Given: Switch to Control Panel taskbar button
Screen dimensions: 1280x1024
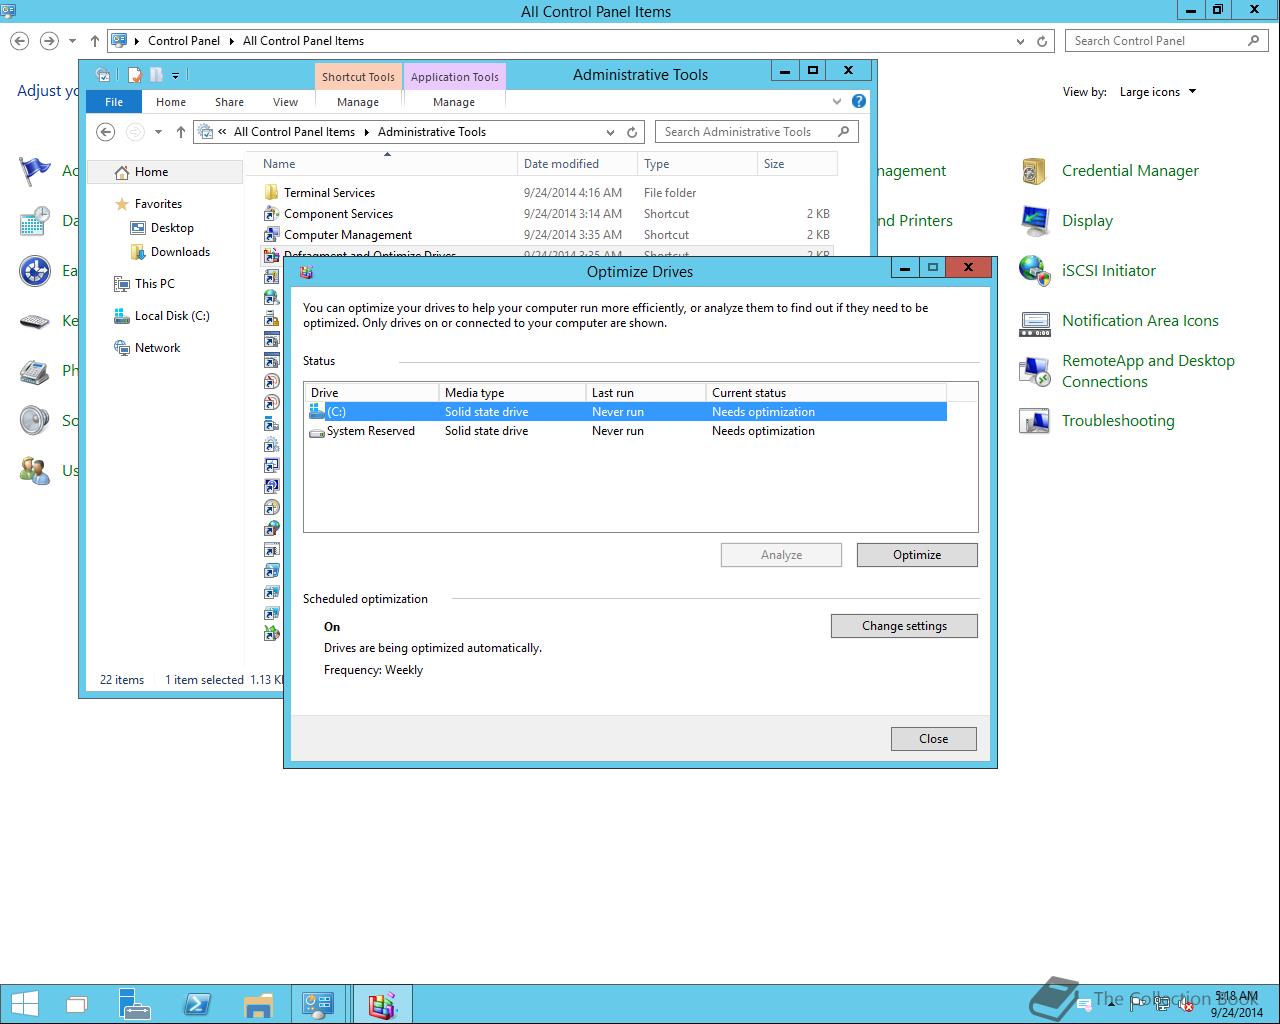Looking at the screenshot, I should point(319,1004).
